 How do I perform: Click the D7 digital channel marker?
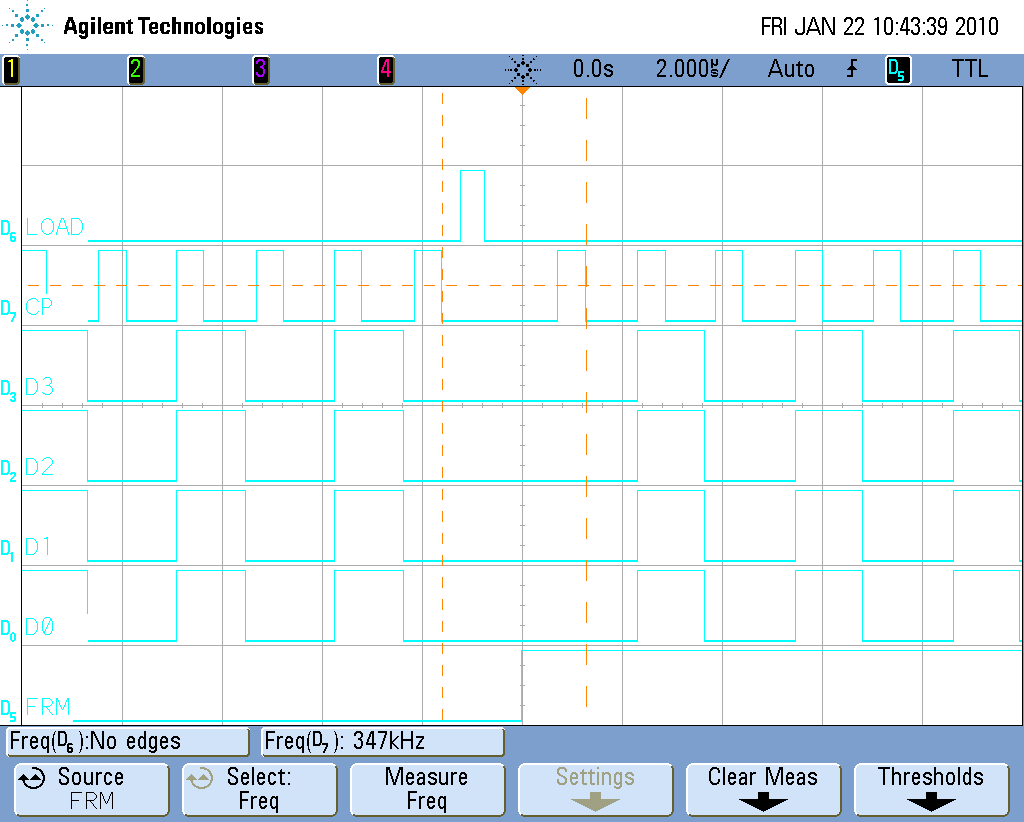[8, 310]
